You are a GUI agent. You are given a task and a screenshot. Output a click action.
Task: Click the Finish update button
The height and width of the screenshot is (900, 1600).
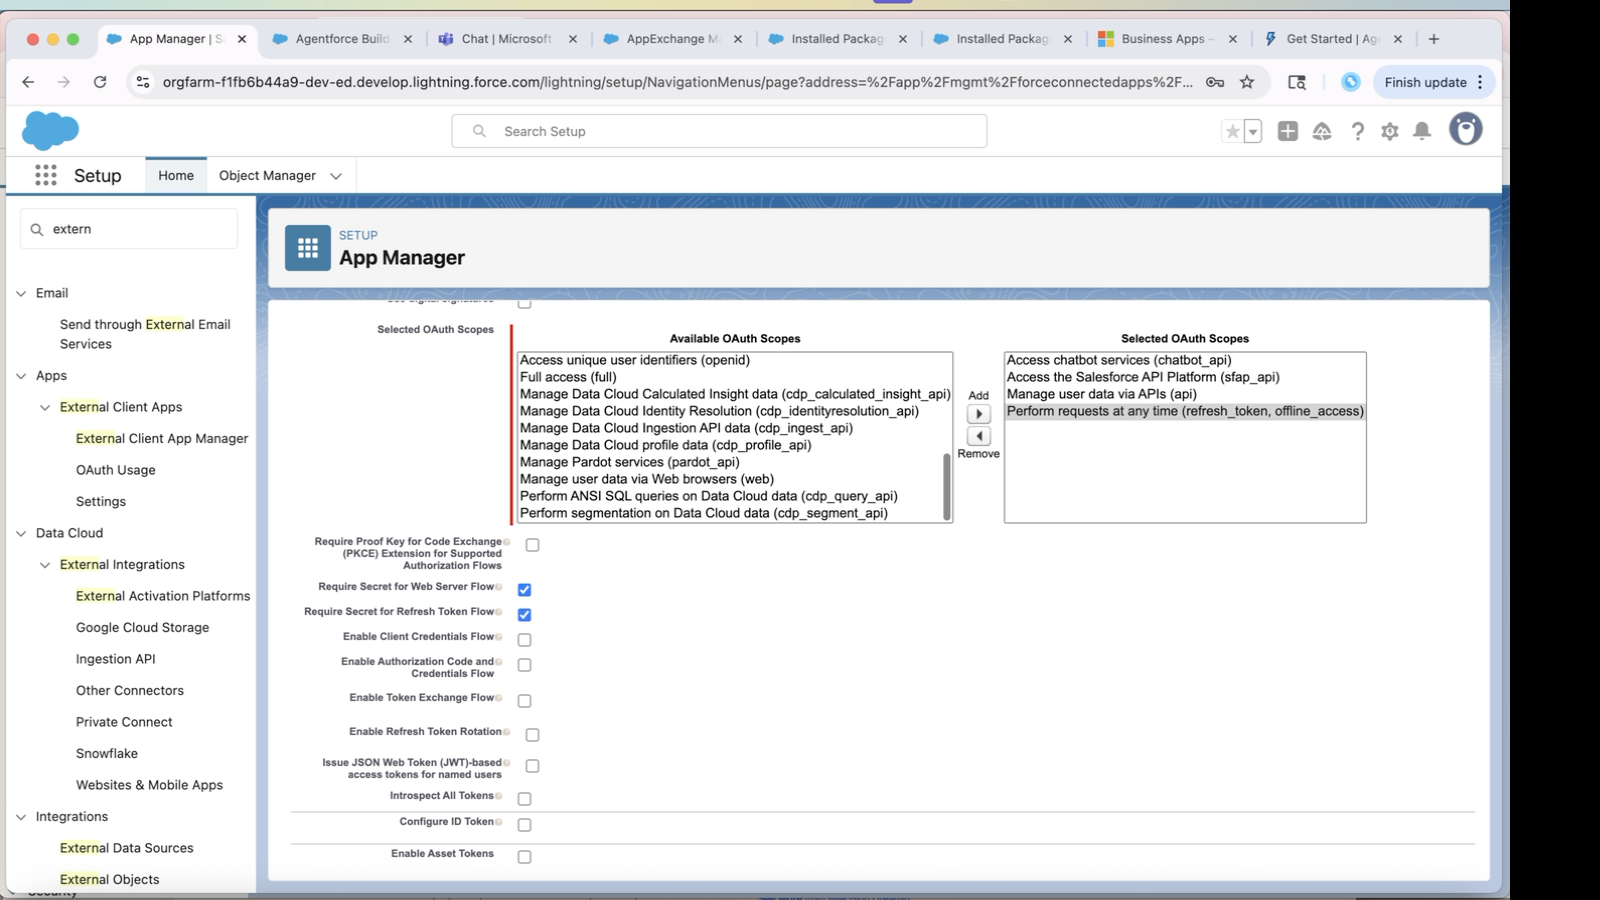coord(1425,82)
